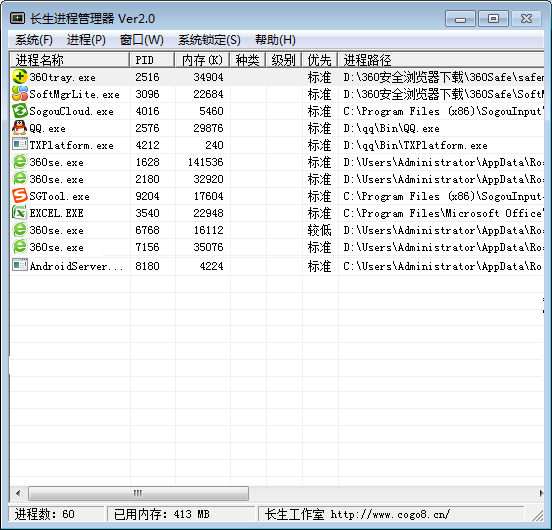Viewport: 552px width, 530px height.
Task: Close the 长生进程管理器 window
Action: point(526,19)
